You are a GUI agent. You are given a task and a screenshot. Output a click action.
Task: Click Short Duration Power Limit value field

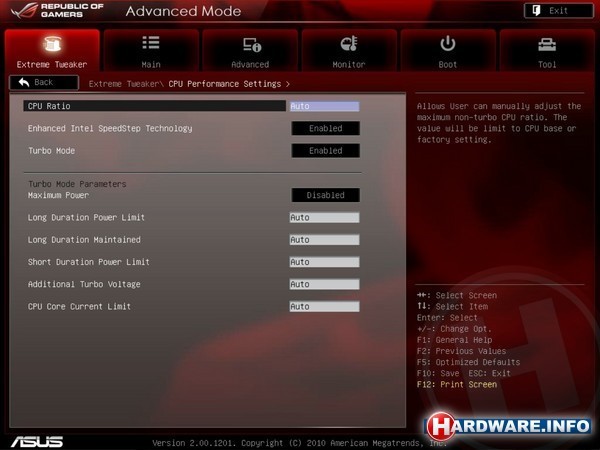pos(324,262)
